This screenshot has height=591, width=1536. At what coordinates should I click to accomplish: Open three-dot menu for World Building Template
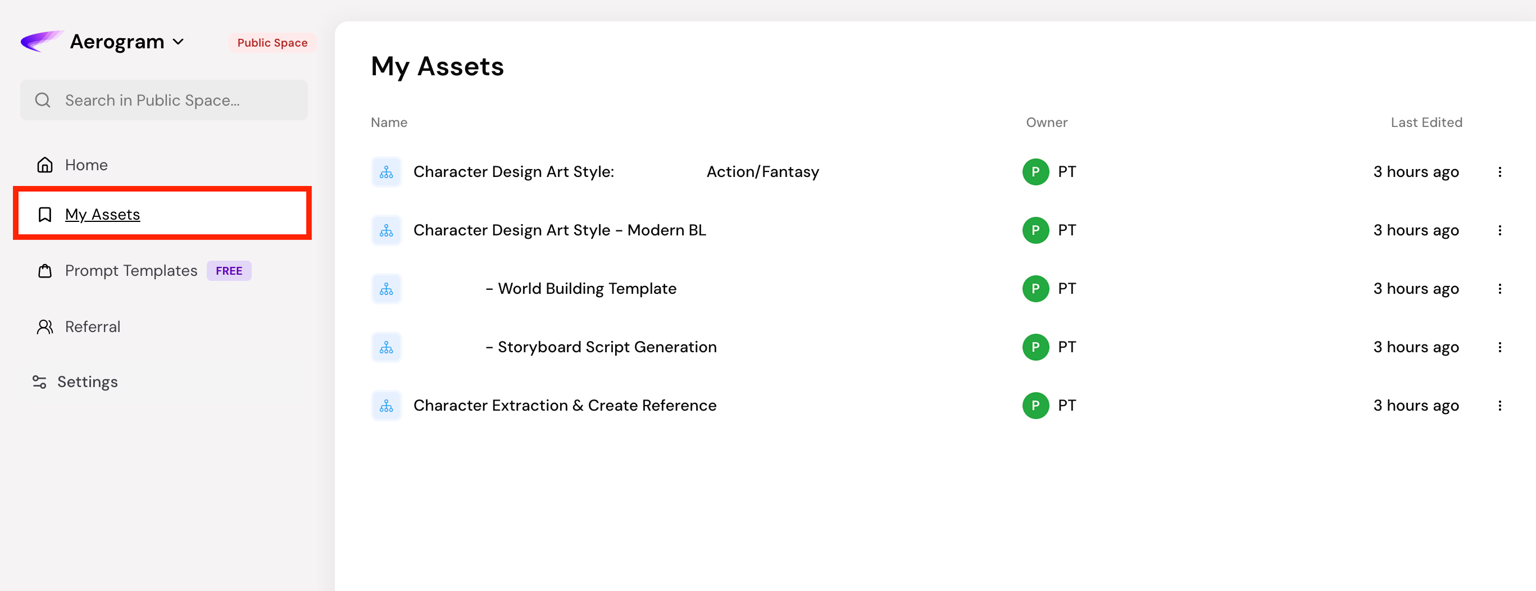click(1499, 289)
